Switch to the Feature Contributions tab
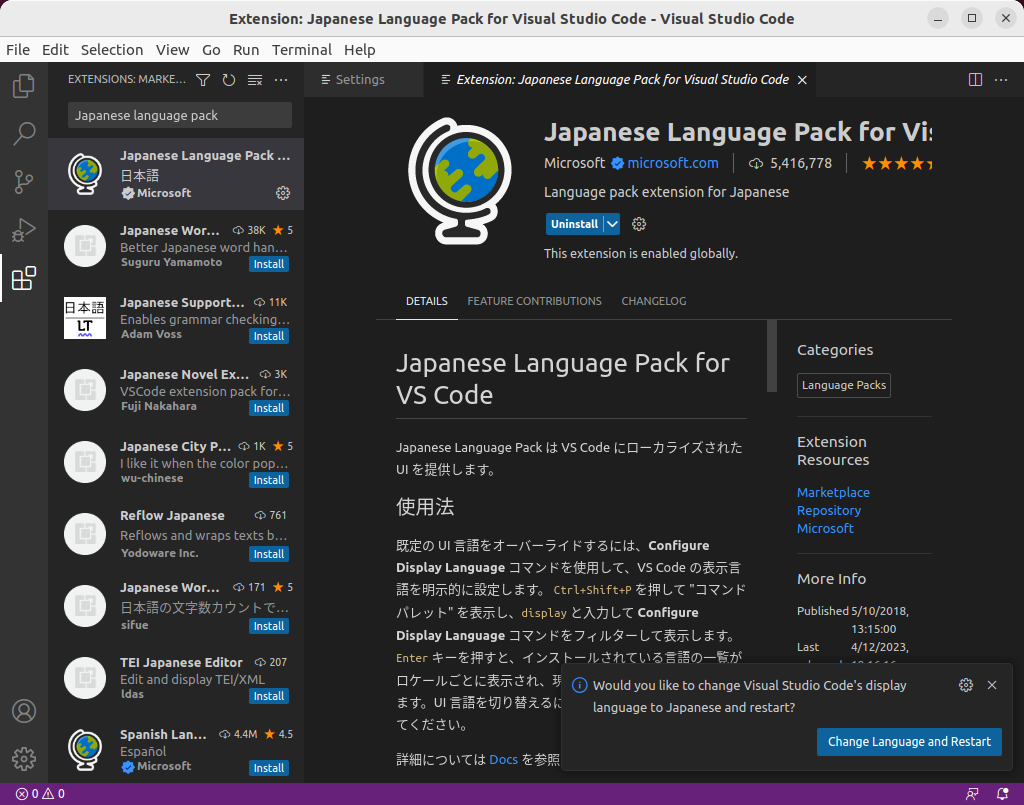The image size is (1024, 805). tap(534, 301)
